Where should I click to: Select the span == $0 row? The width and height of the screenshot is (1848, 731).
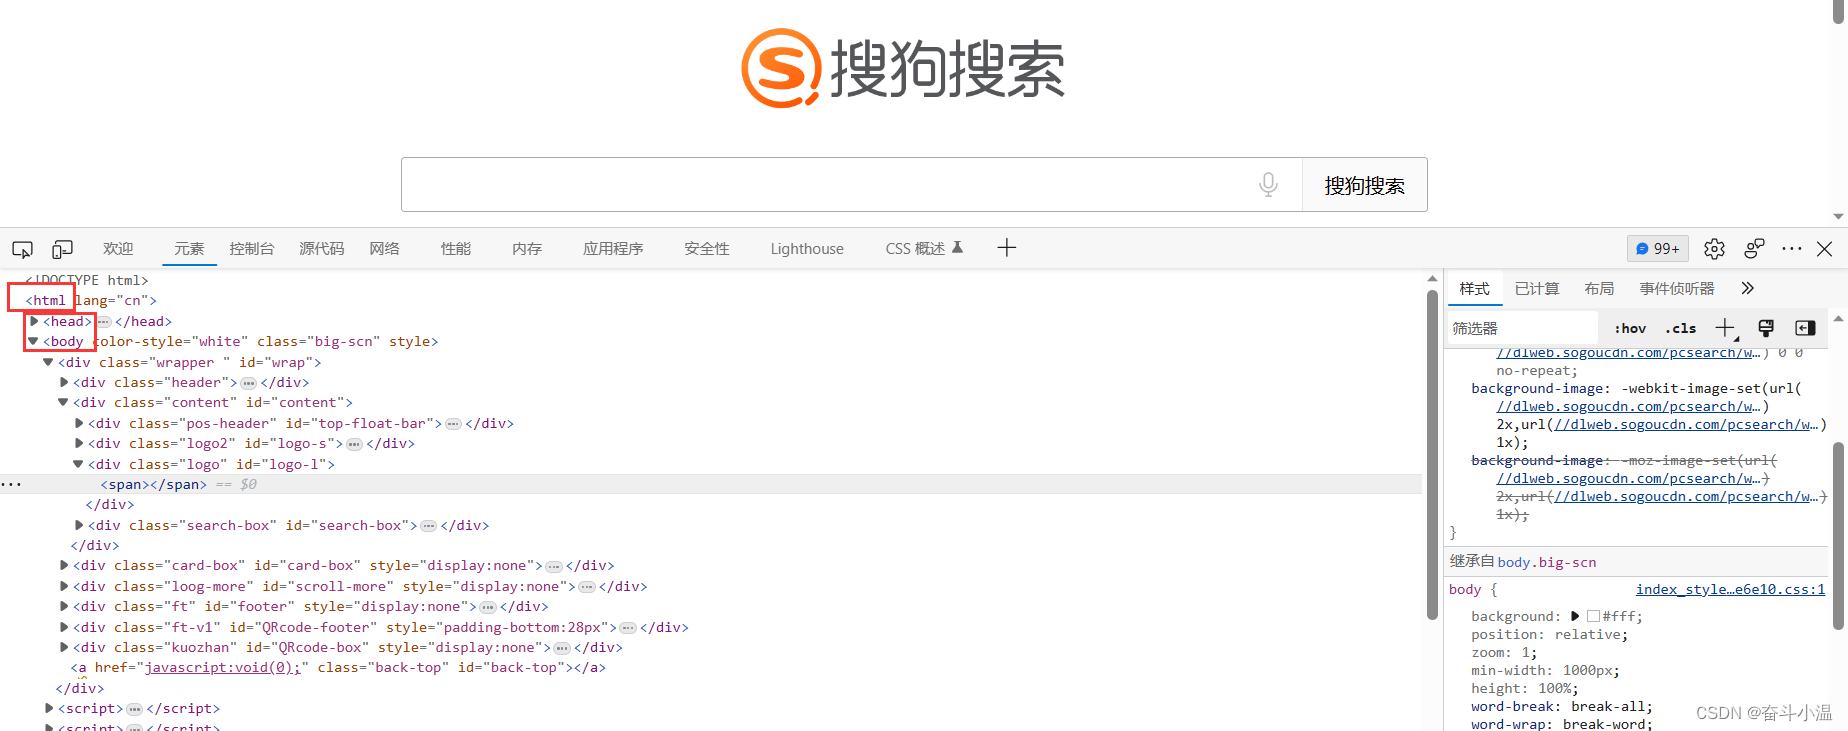[x=711, y=484]
